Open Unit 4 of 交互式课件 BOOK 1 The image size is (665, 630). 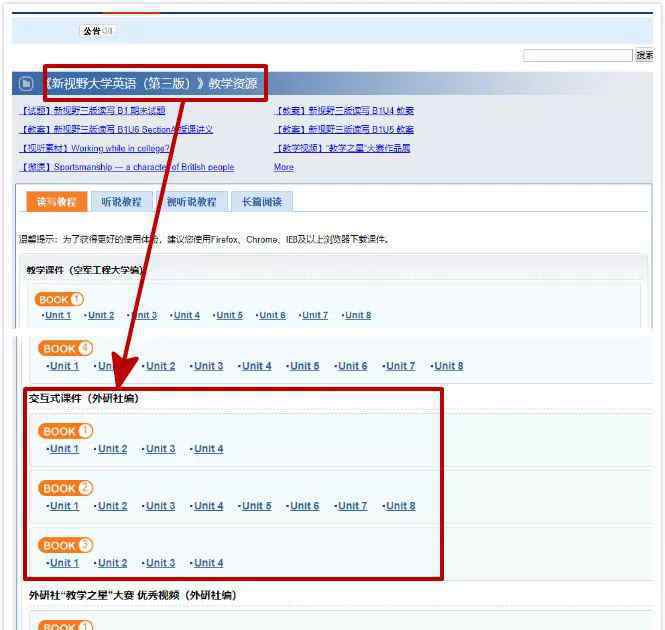click(x=208, y=449)
